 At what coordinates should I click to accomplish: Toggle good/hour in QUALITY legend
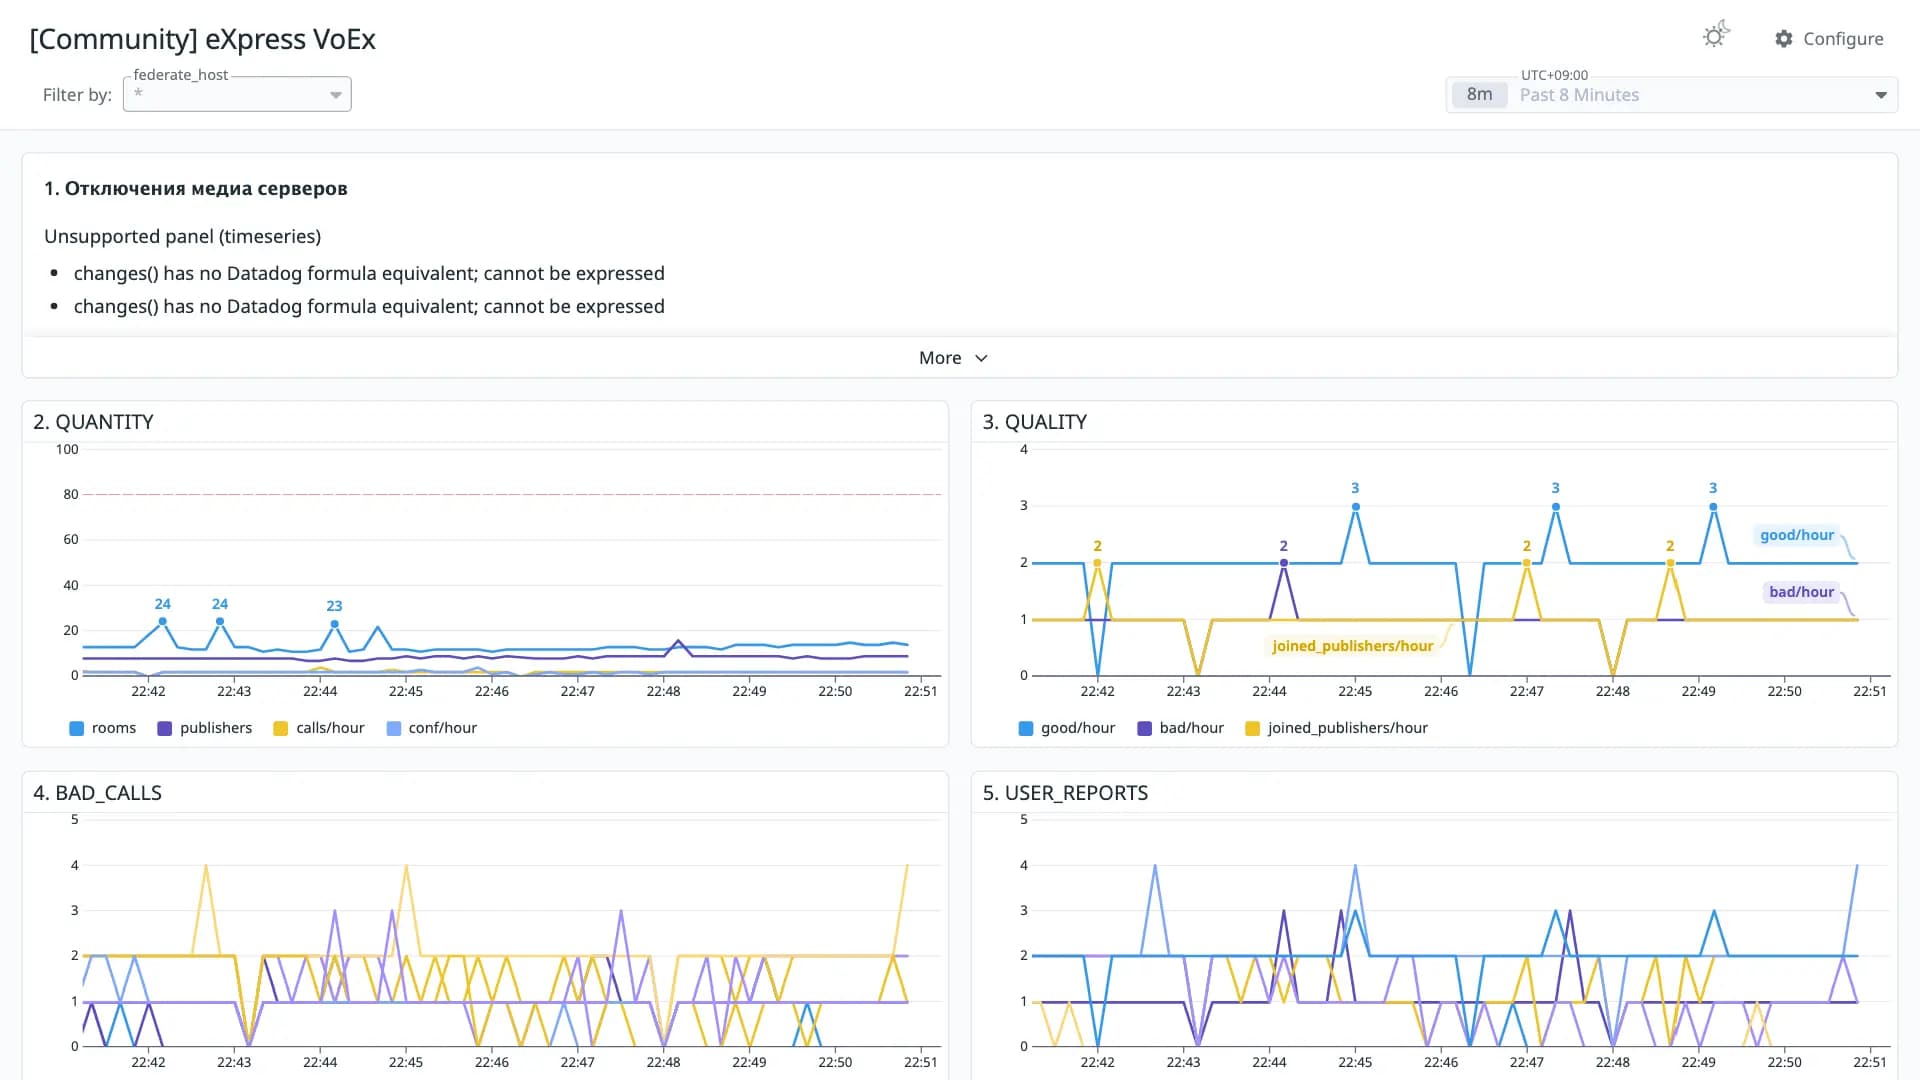tap(1066, 728)
